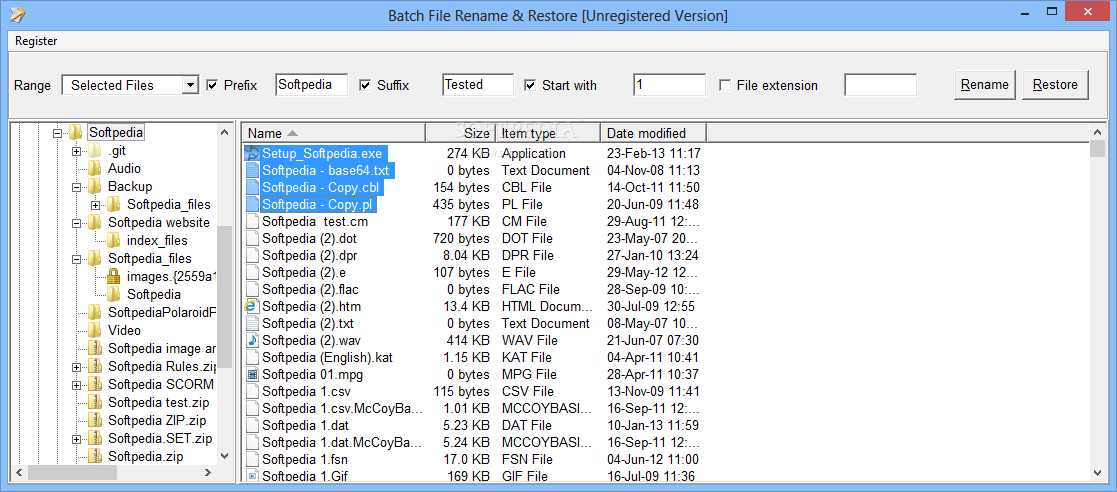The width and height of the screenshot is (1117, 492).
Task: Click the .git folder icon in the tree
Action: click(94, 150)
